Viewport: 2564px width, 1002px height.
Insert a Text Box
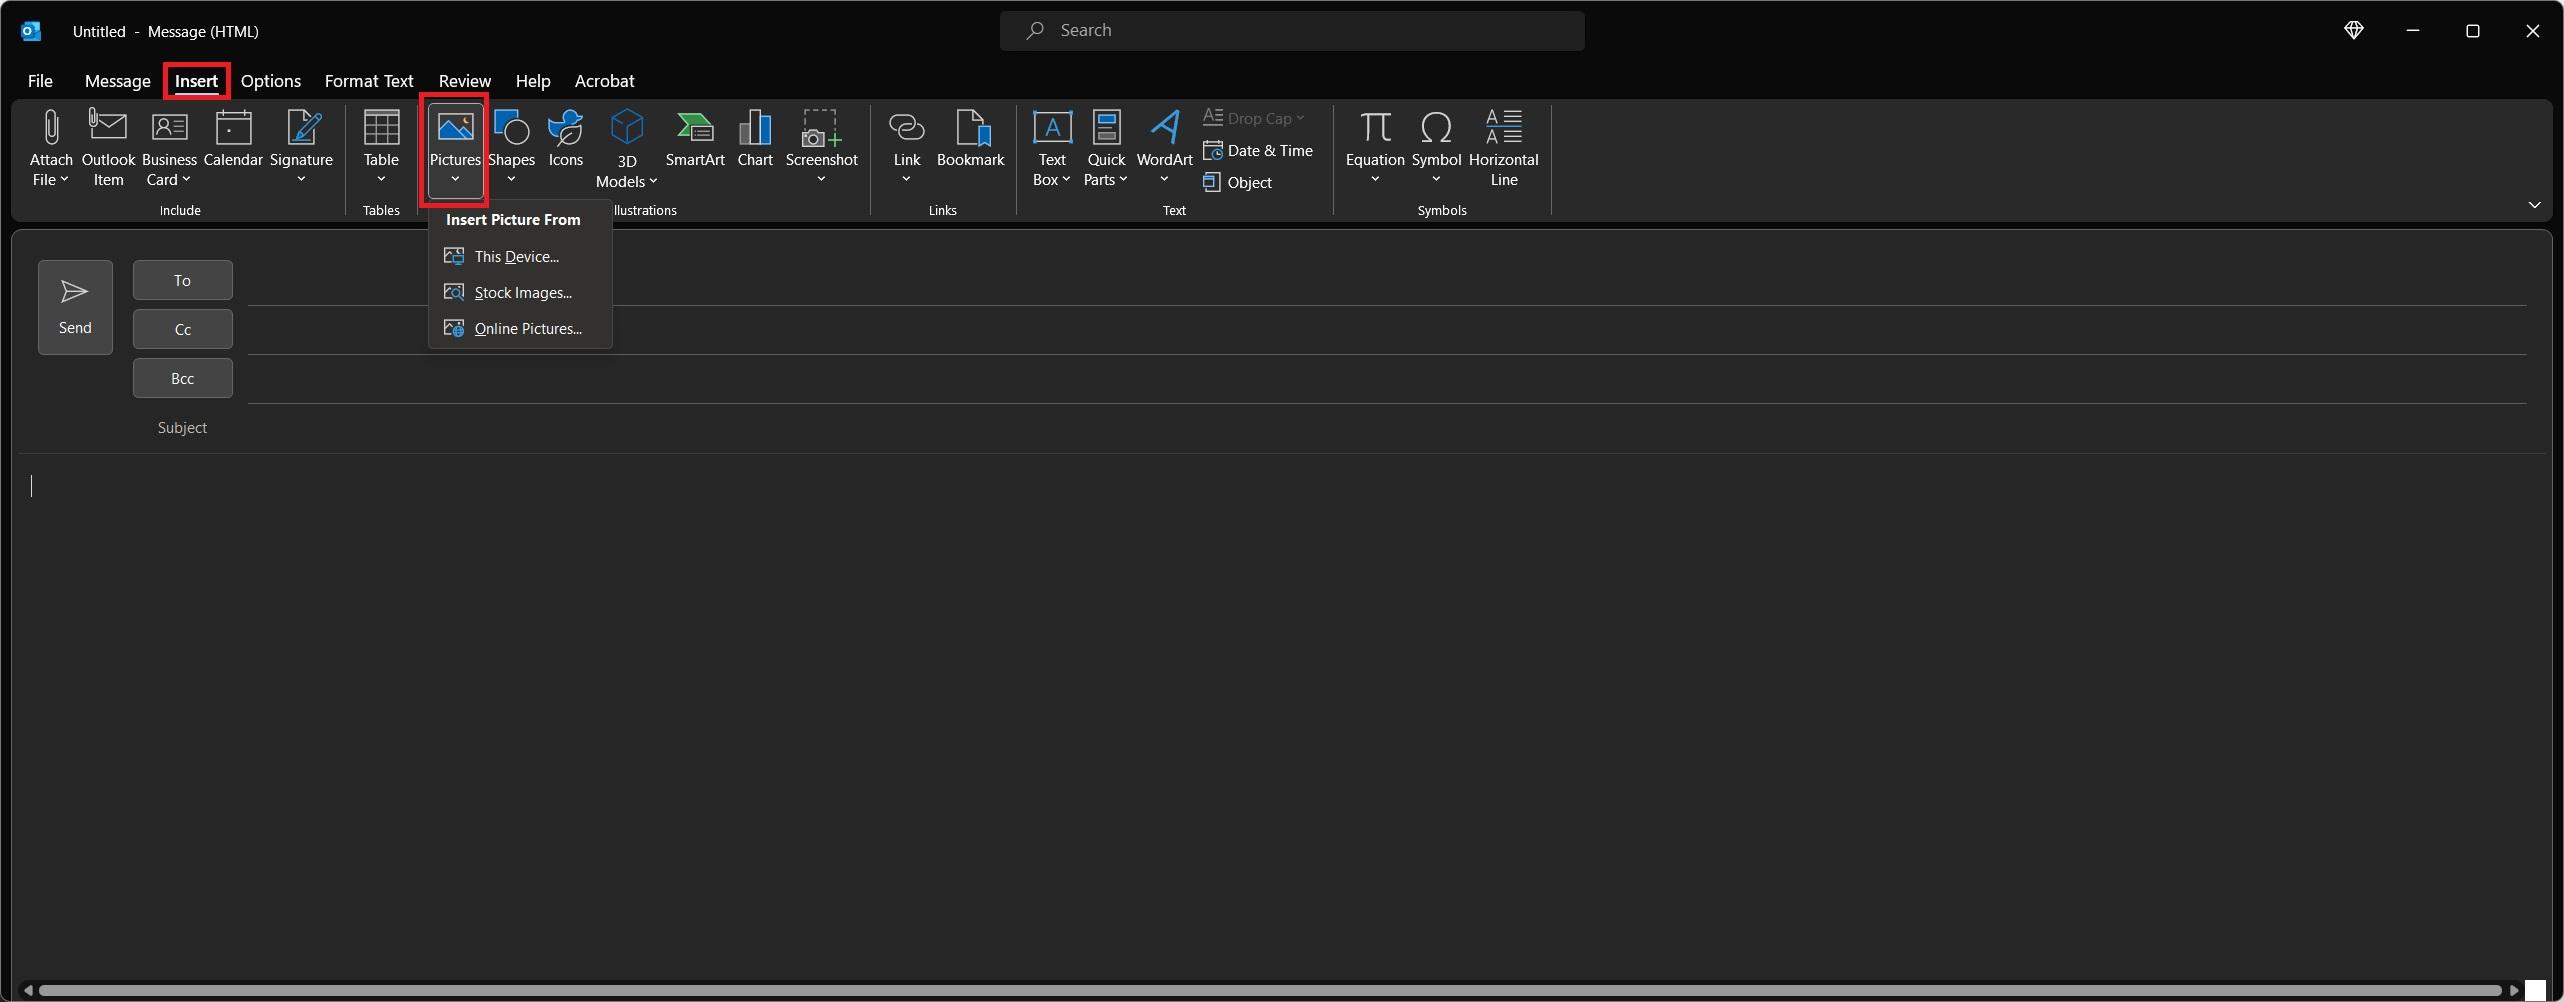pos(1052,148)
